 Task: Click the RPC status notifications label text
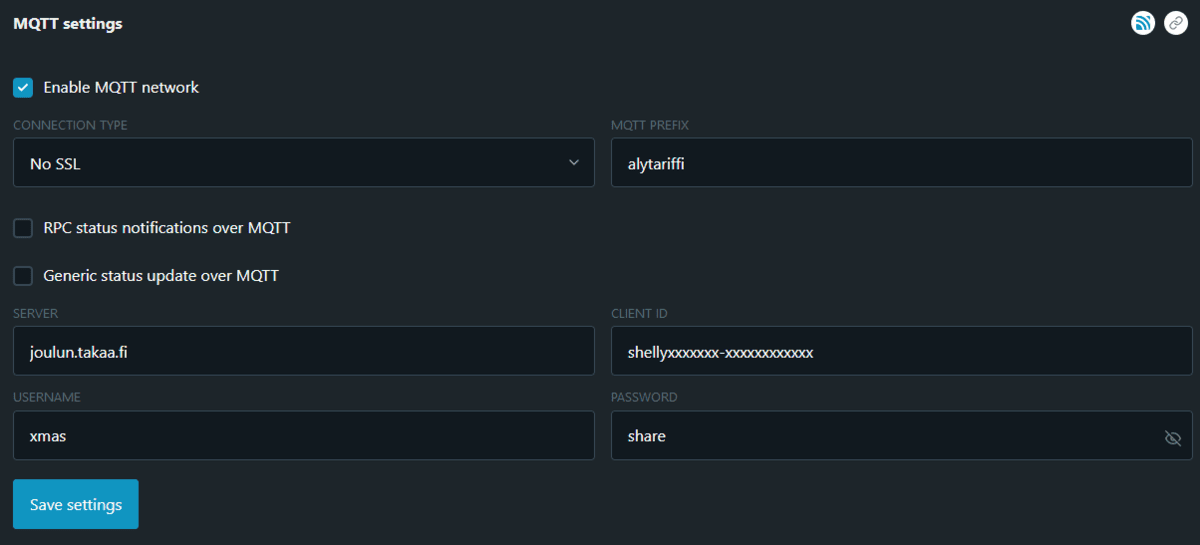(167, 228)
